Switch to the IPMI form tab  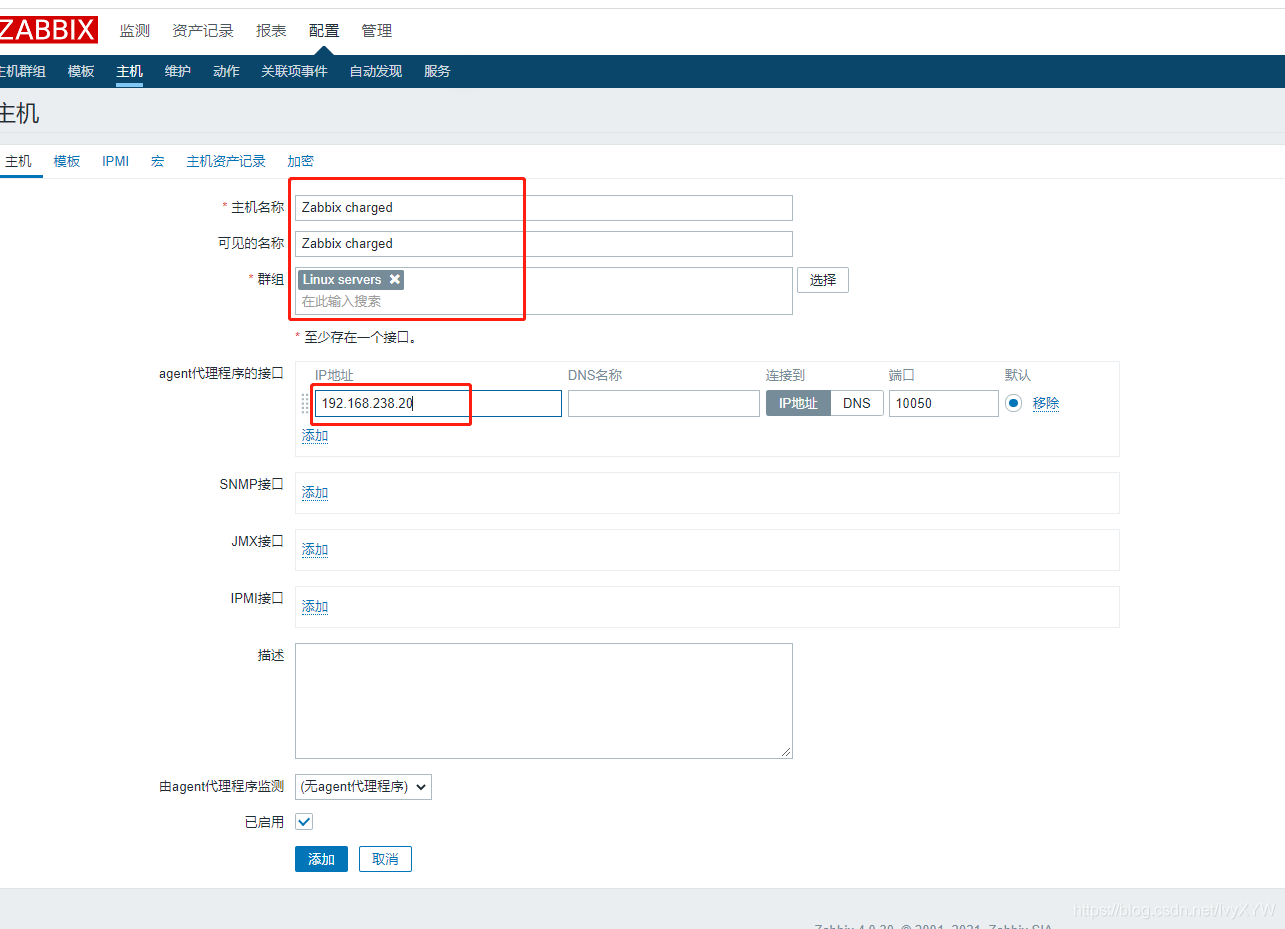point(115,161)
